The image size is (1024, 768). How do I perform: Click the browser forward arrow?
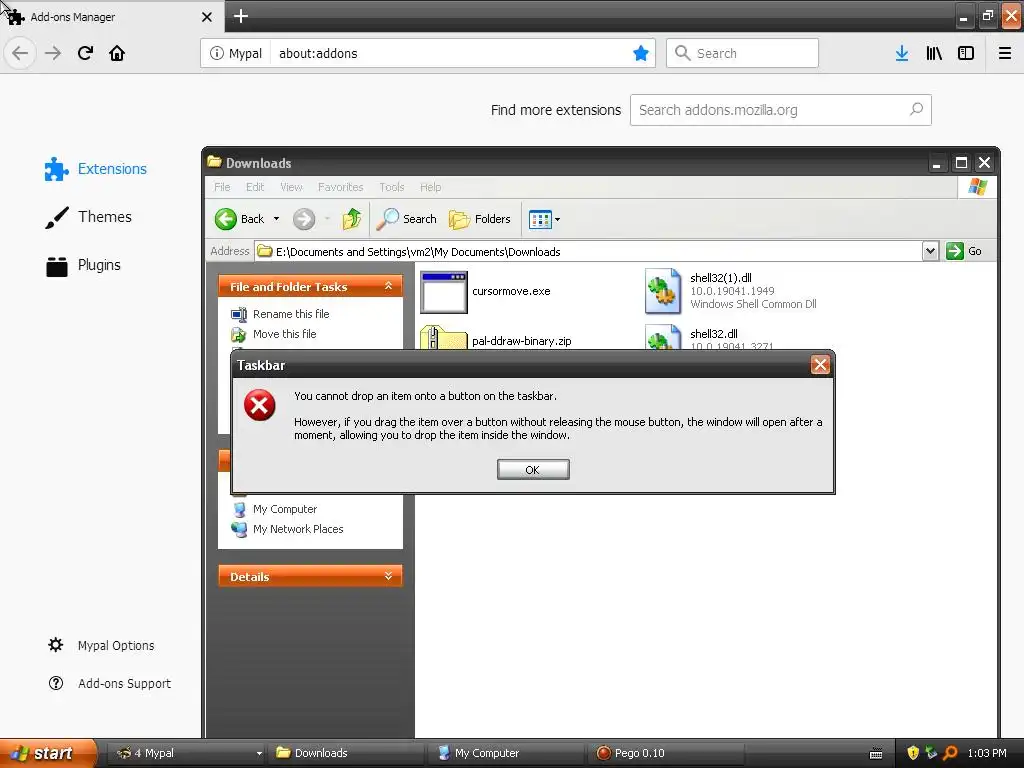[x=53, y=53]
